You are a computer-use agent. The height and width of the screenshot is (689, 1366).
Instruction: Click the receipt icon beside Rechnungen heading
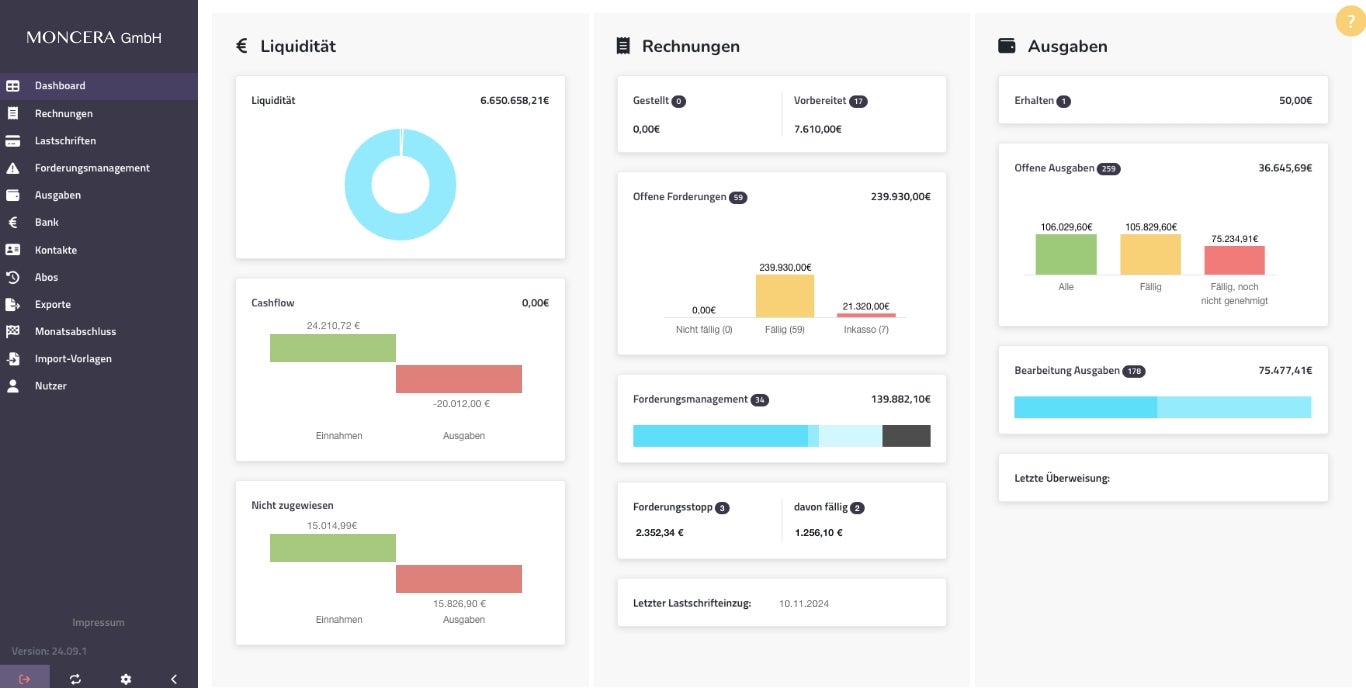point(623,45)
